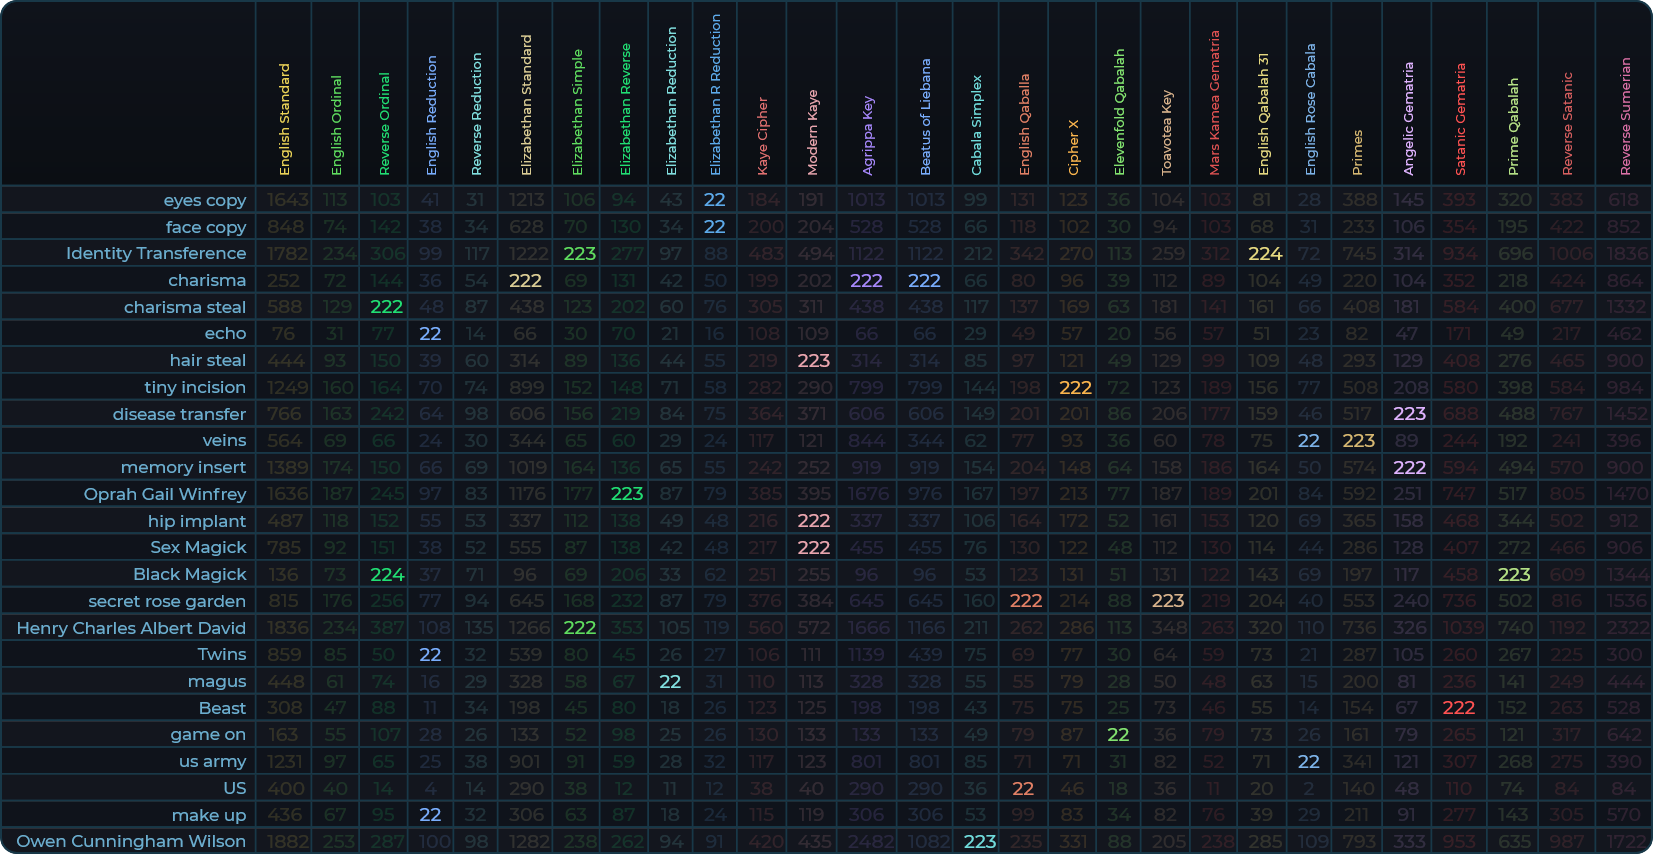Click highlighted 223 in disease transfer row

pyautogui.click(x=1409, y=414)
